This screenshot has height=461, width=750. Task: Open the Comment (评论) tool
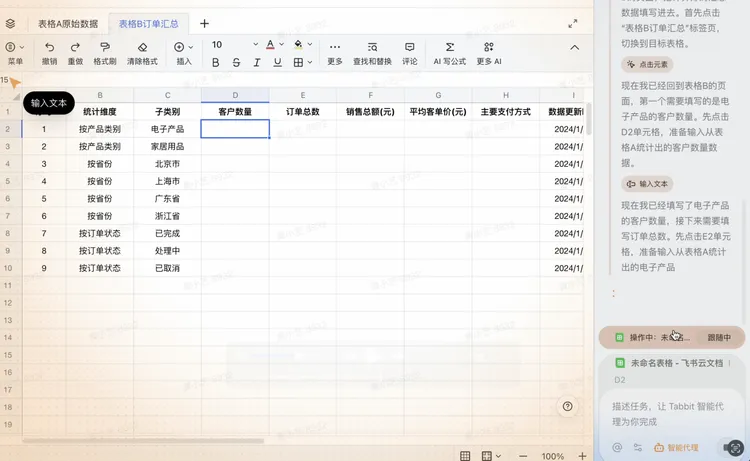point(409,47)
